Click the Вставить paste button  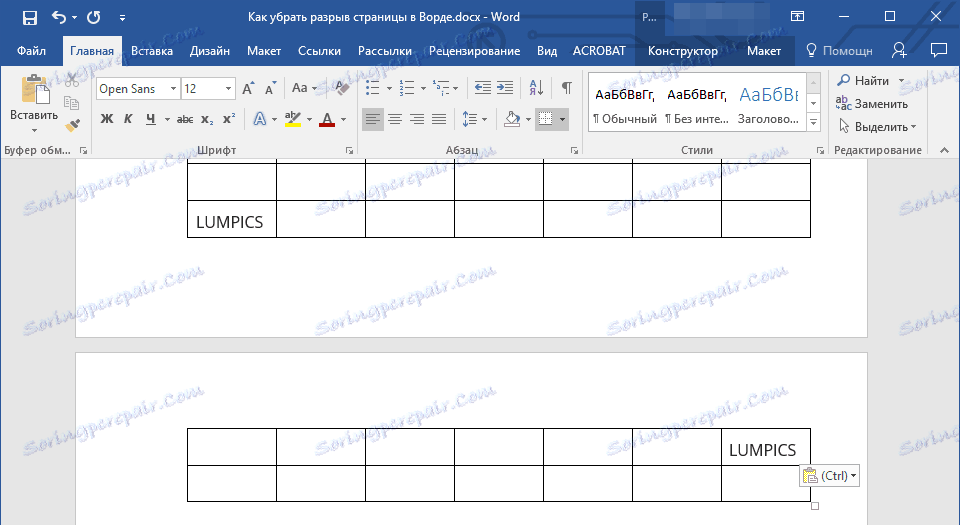34,97
